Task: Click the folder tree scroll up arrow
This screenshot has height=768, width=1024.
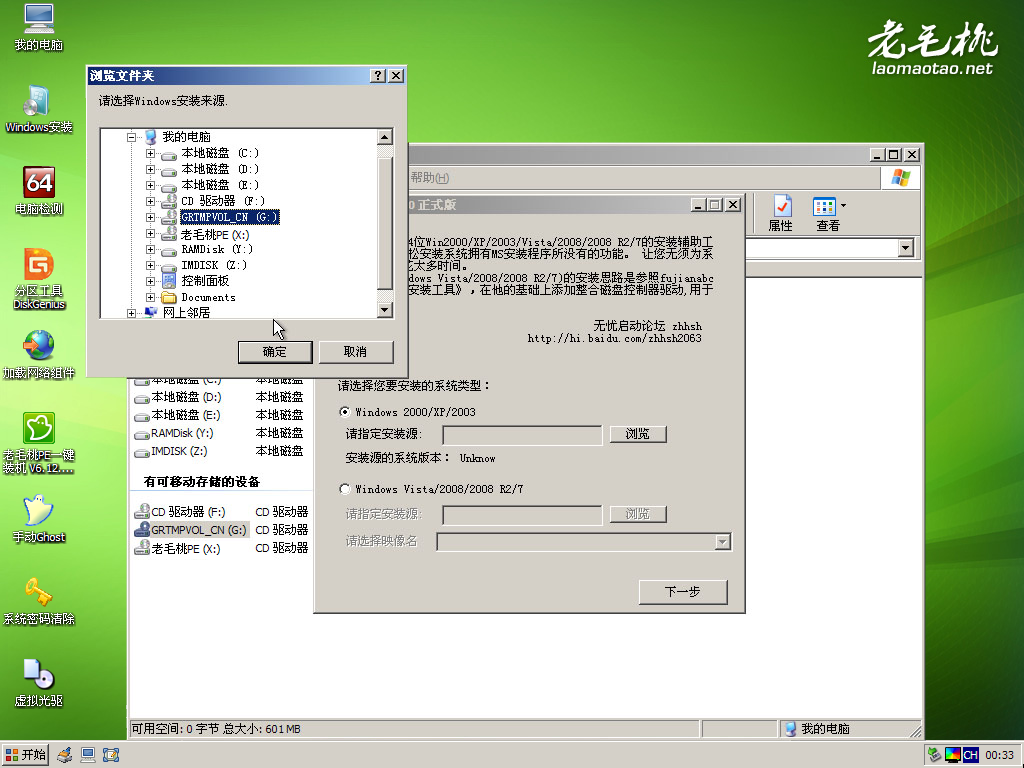Action: coord(385,137)
